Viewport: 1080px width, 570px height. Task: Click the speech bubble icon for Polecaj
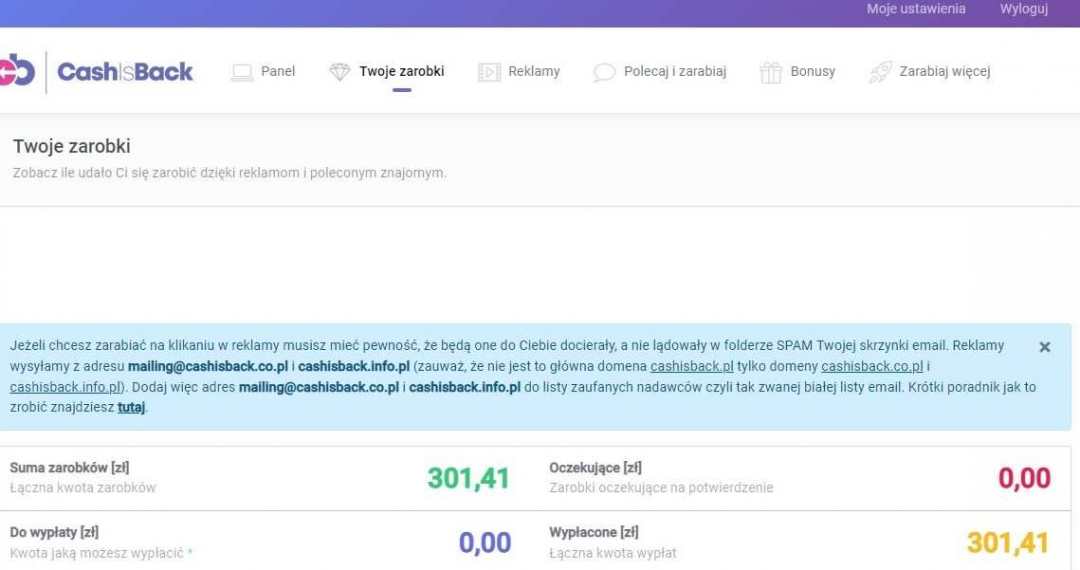pyautogui.click(x=604, y=72)
